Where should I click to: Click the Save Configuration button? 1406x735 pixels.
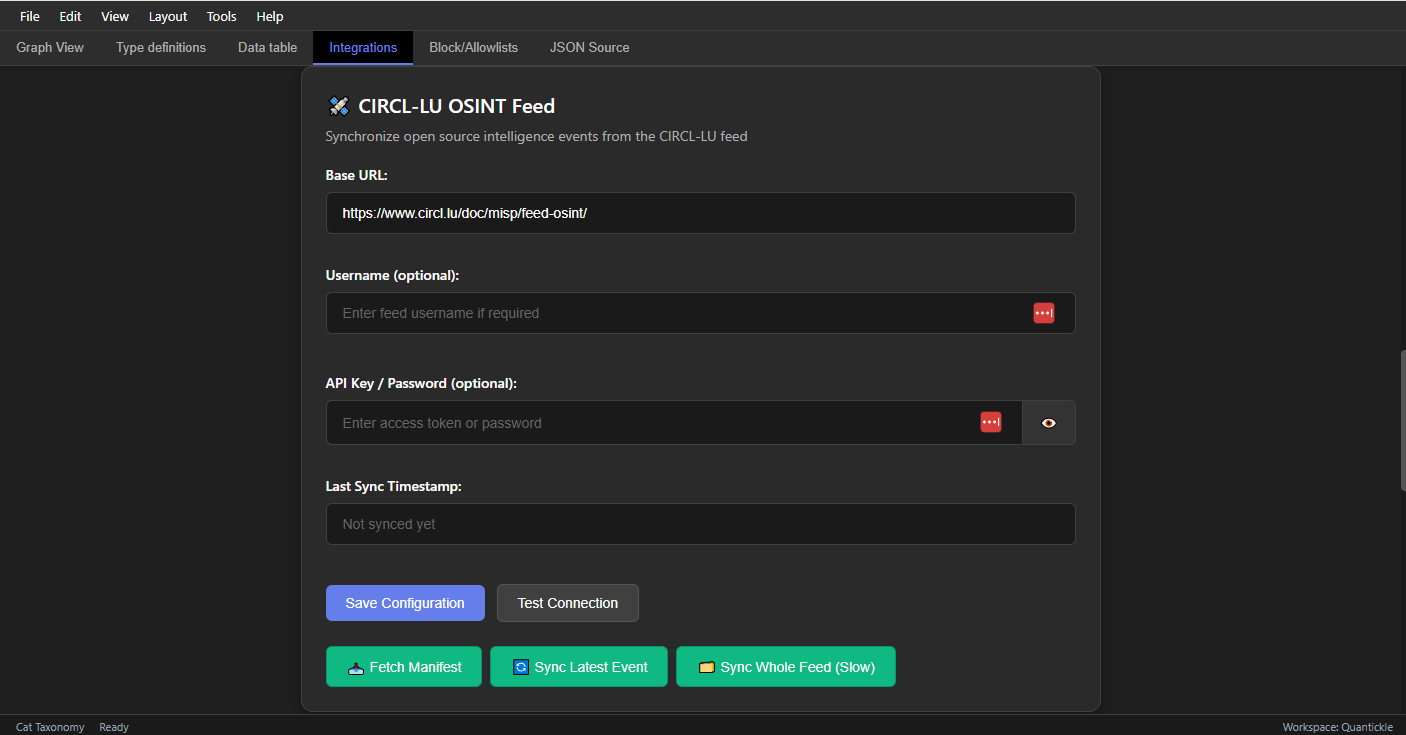[405, 603]
